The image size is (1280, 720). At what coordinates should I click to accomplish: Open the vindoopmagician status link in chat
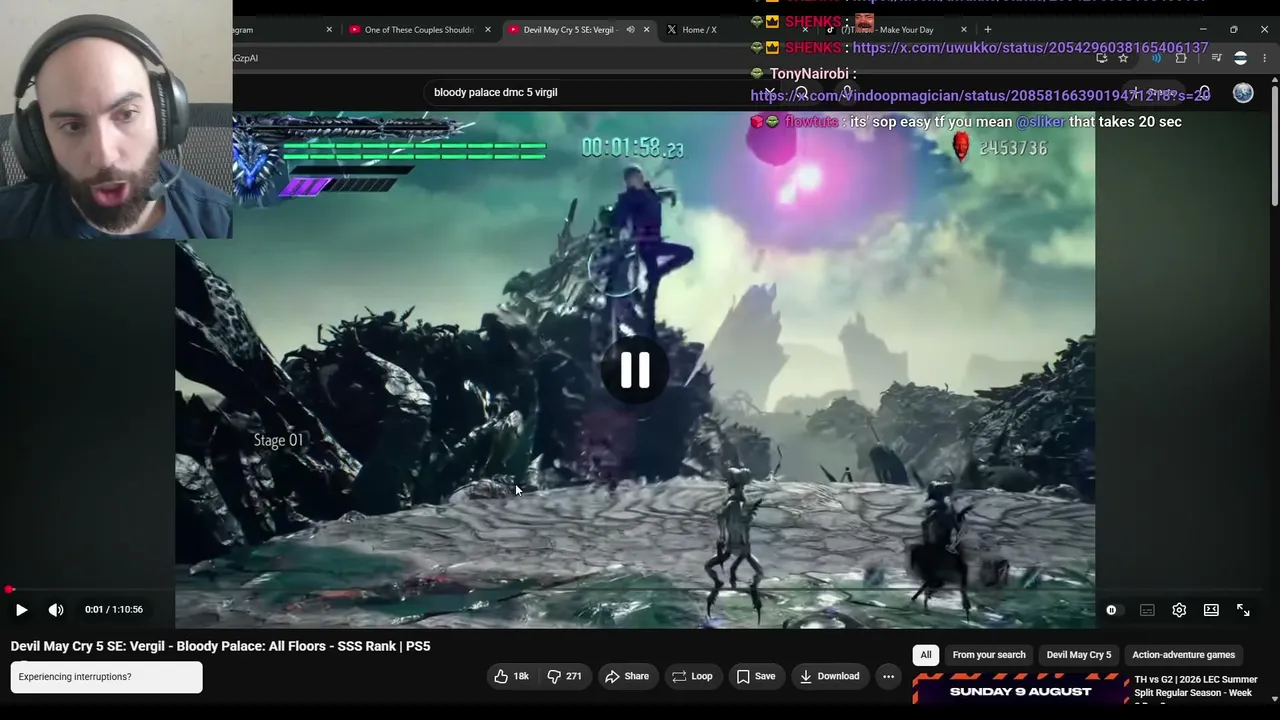(980, 96)
